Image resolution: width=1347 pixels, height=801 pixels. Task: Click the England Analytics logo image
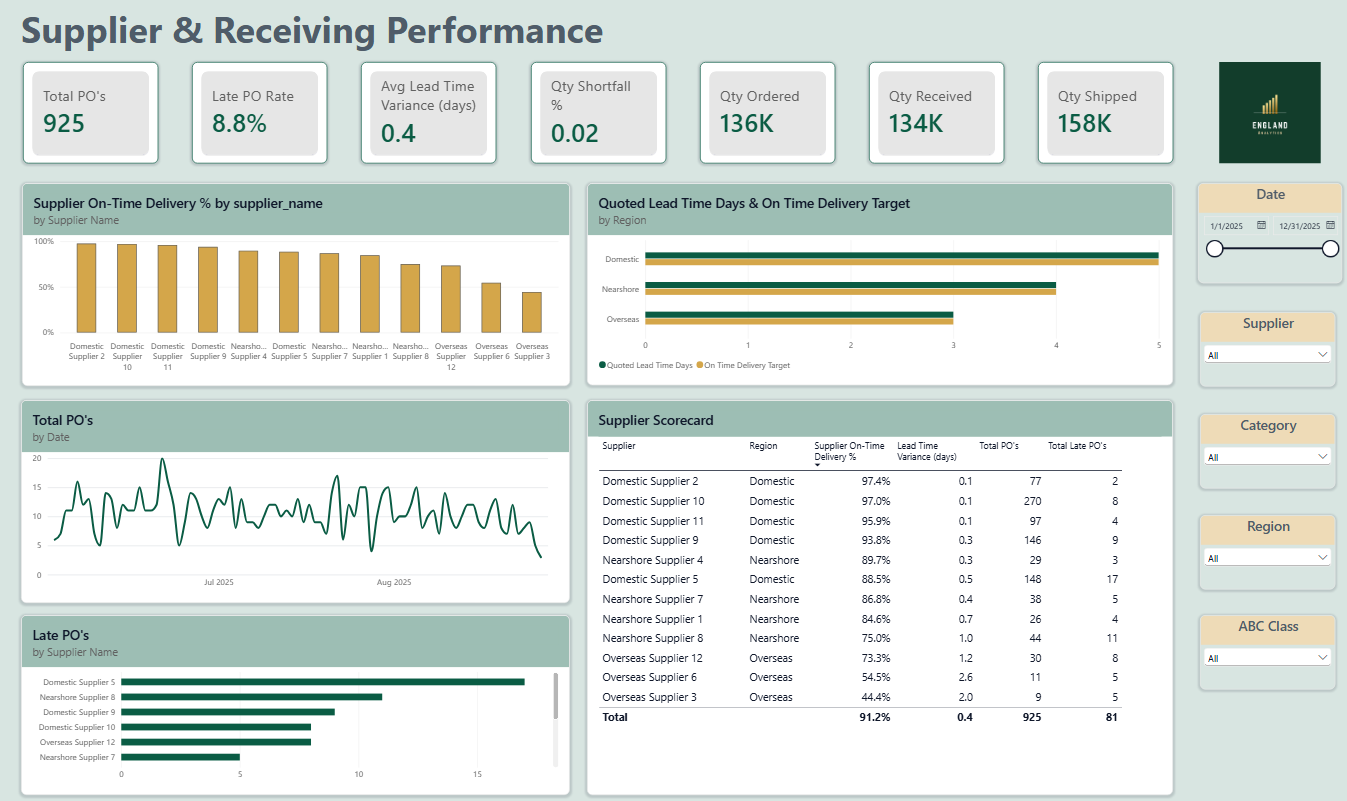coord(1269,112)
